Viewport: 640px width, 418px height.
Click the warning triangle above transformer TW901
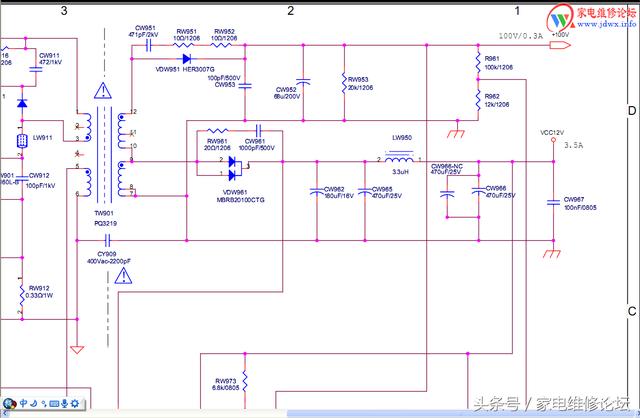point(103,91)
